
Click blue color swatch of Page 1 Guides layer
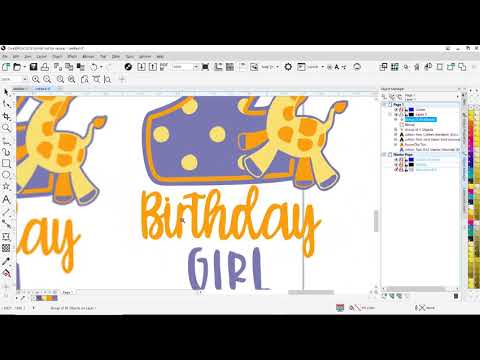(x=411, y=109)
